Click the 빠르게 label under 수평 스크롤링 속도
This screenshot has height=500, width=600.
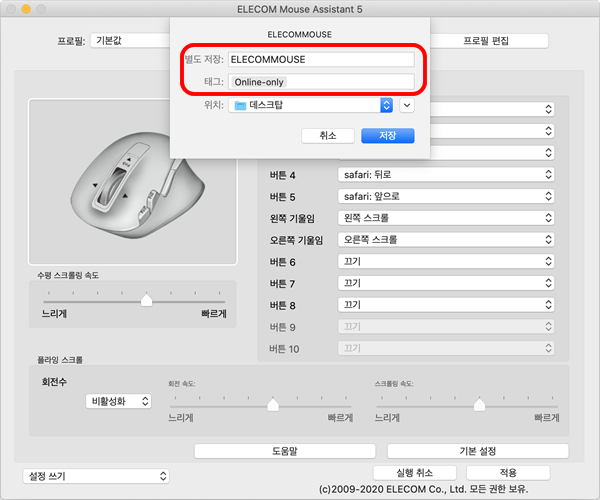click(x=214, y=314)
